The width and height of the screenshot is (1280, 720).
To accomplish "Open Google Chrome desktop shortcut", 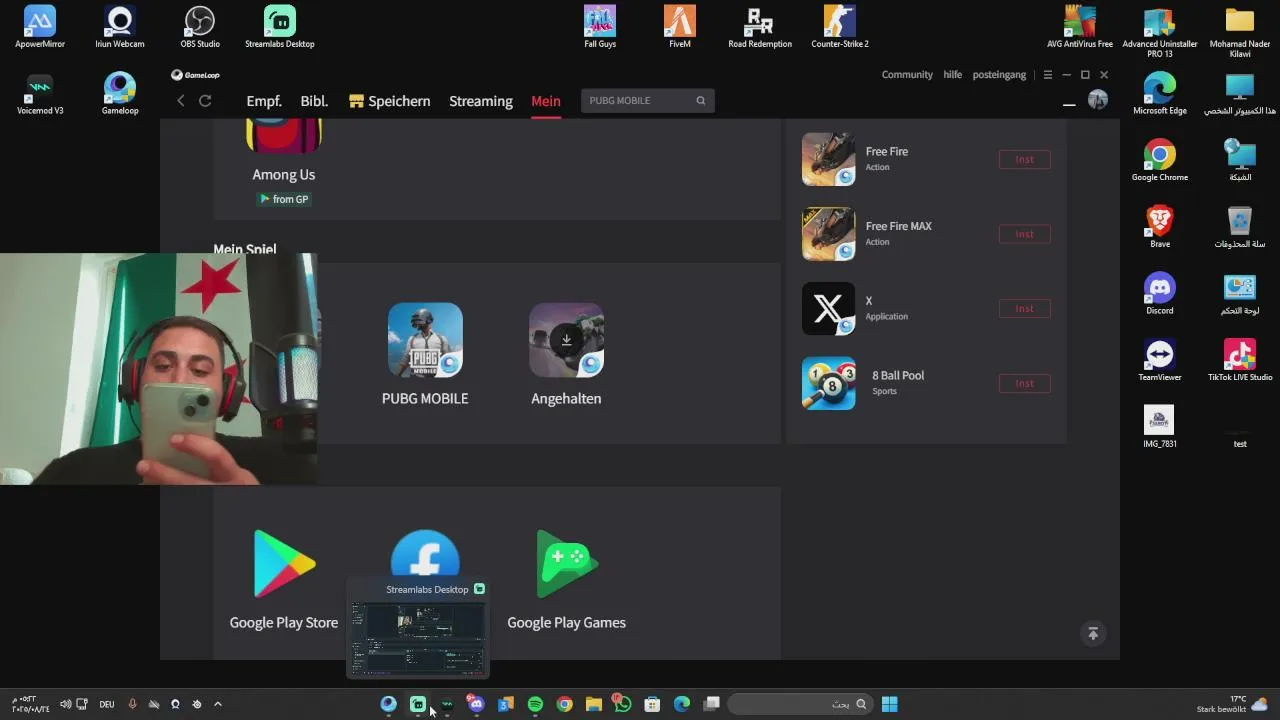I will pyautogui.click(x=1160, y=160).
